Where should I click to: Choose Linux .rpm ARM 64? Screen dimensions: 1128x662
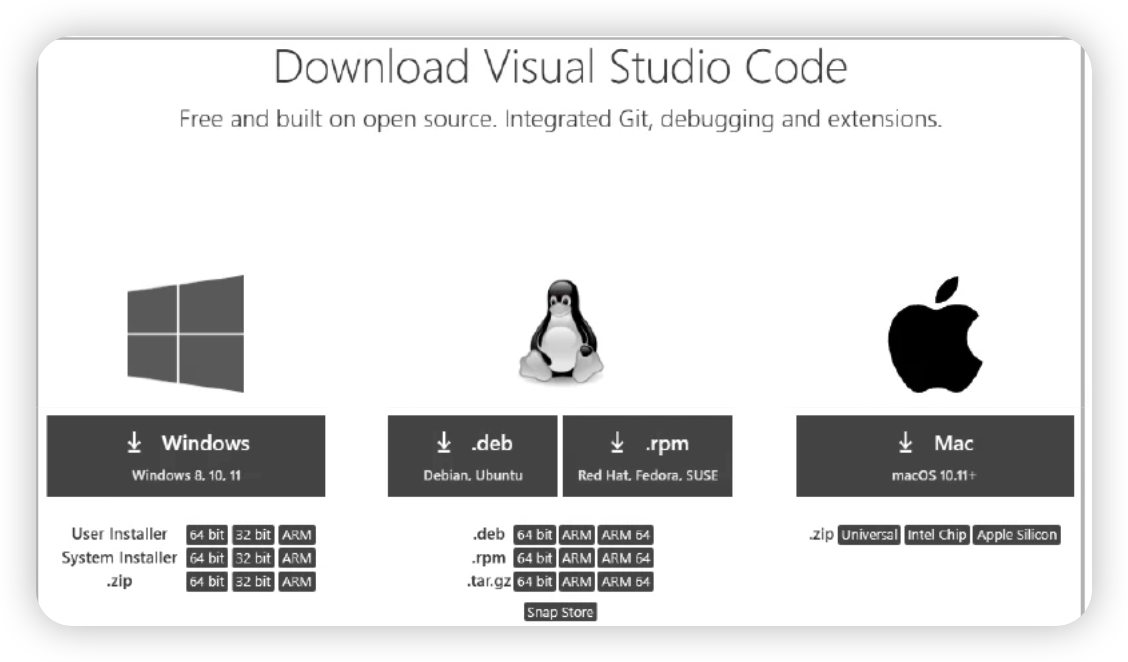pyautogui.click(x=626, y=558)
